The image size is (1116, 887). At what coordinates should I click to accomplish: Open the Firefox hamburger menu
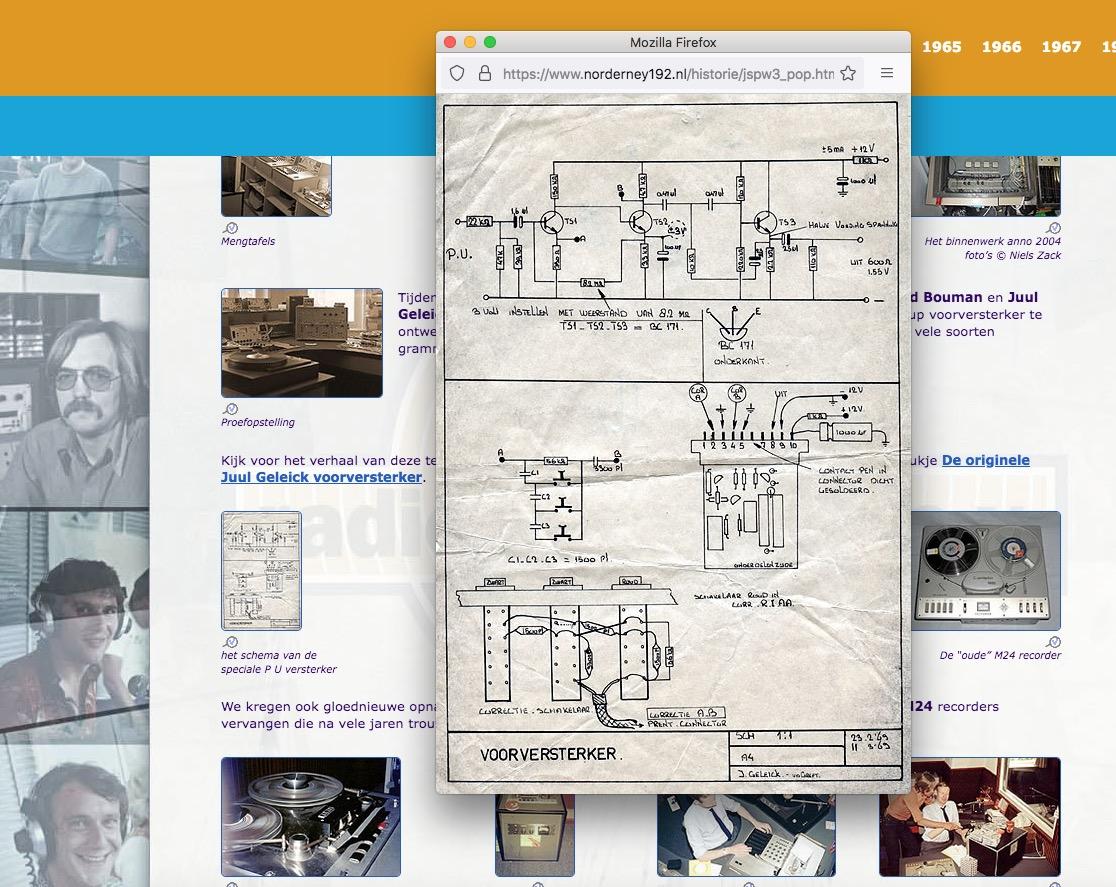(x=886, y=73)
